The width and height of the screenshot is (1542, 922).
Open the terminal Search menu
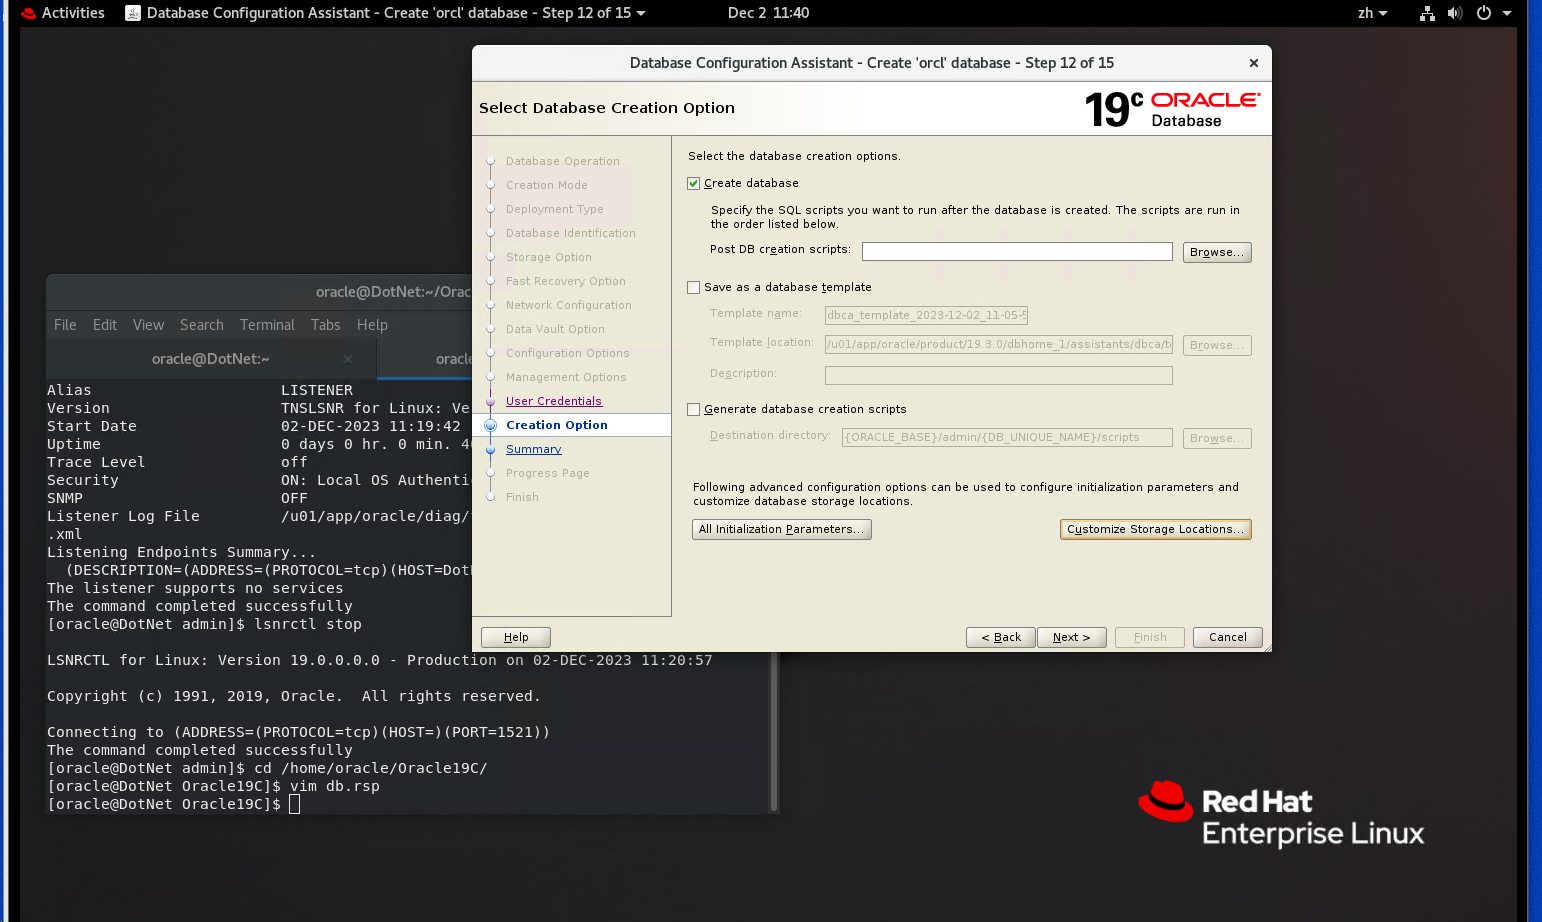pyautogui.click(x=202, y=325)
